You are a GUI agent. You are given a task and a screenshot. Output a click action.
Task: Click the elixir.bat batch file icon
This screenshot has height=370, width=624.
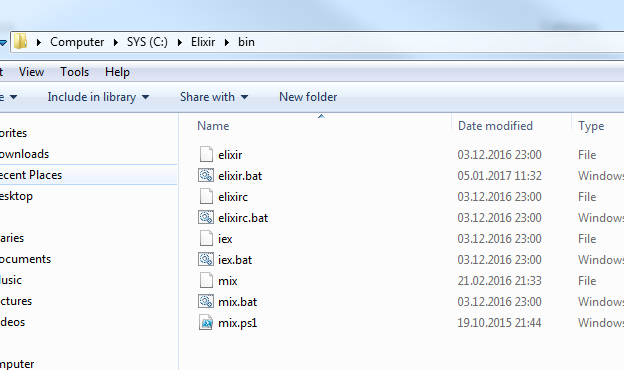(x=206, y=175)
